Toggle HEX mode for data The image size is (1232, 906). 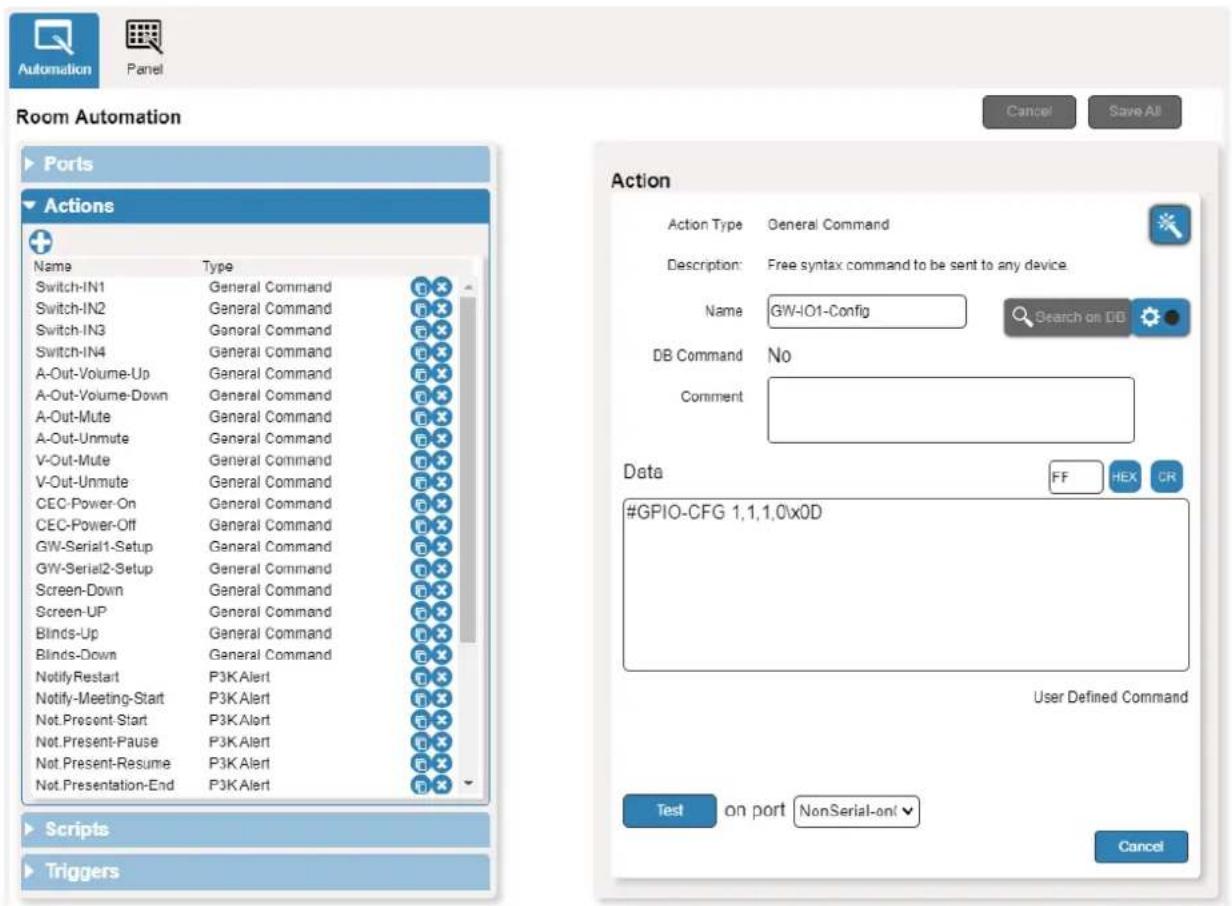[1124, 478]
